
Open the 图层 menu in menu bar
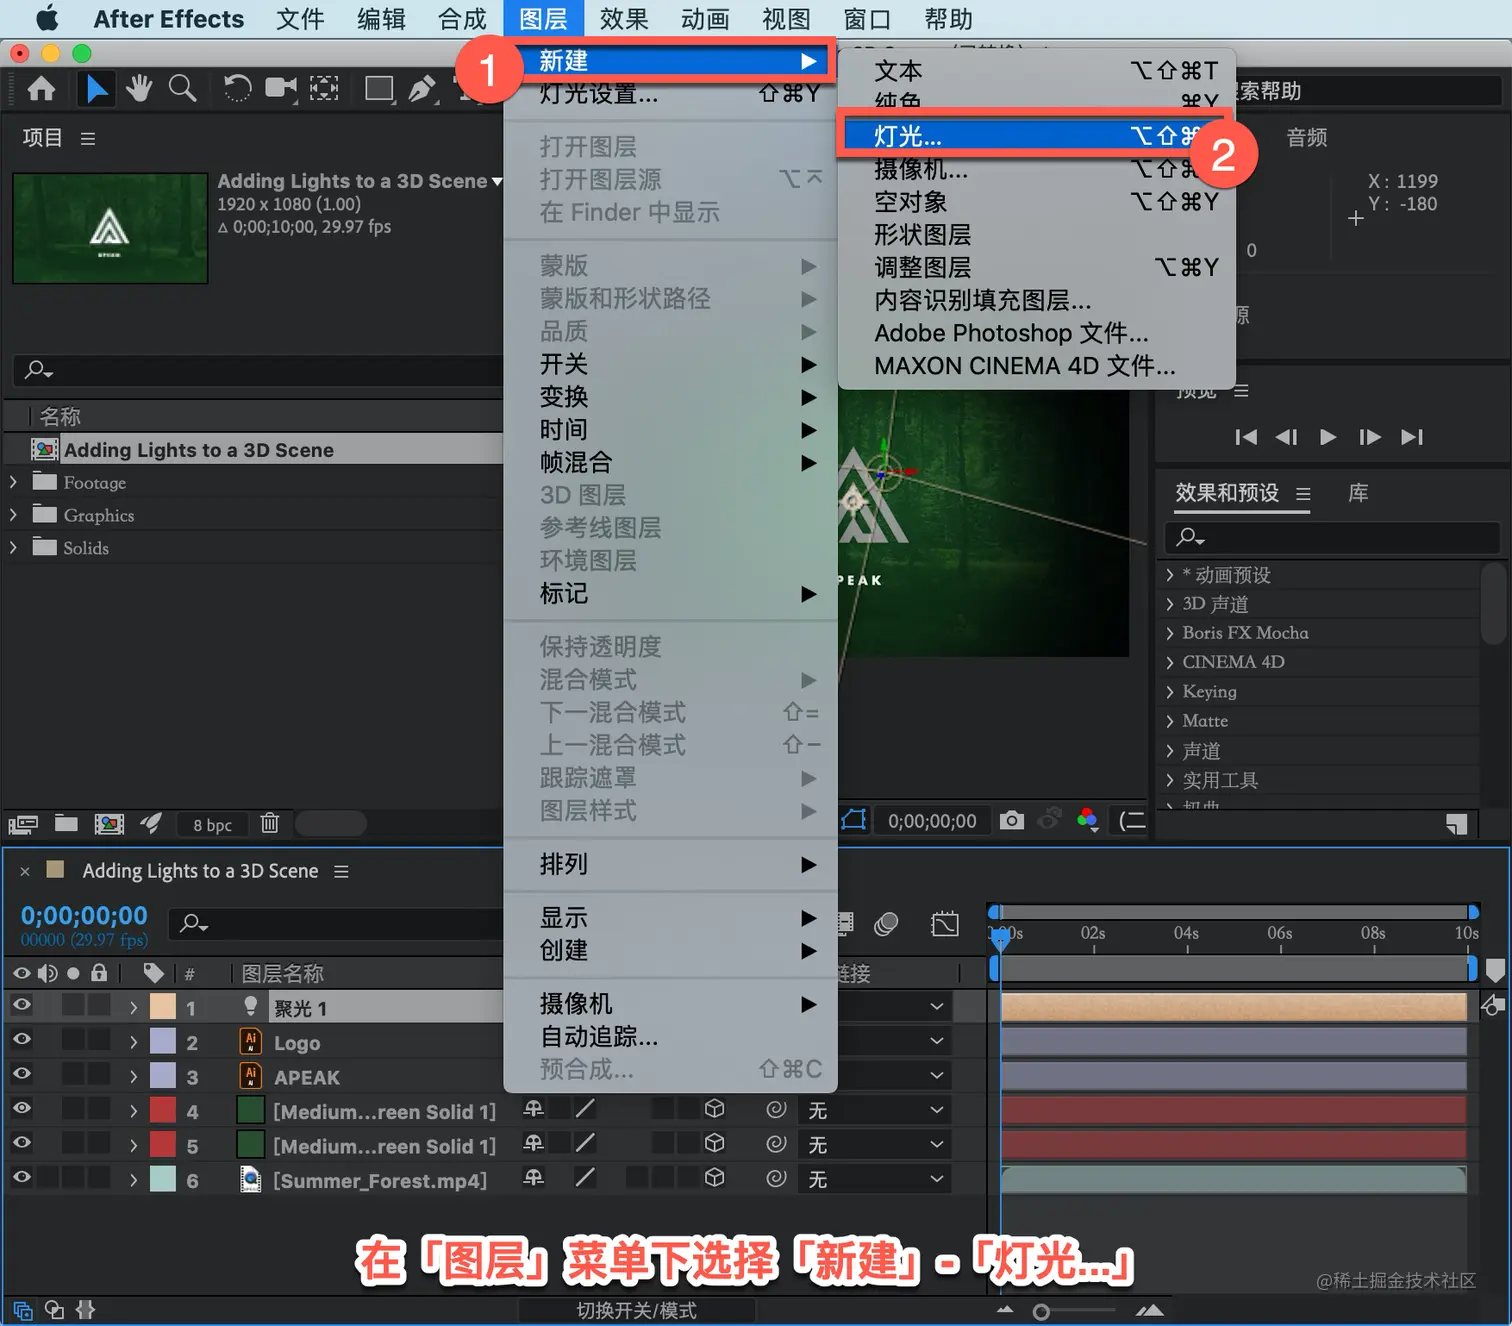(544, 19)
